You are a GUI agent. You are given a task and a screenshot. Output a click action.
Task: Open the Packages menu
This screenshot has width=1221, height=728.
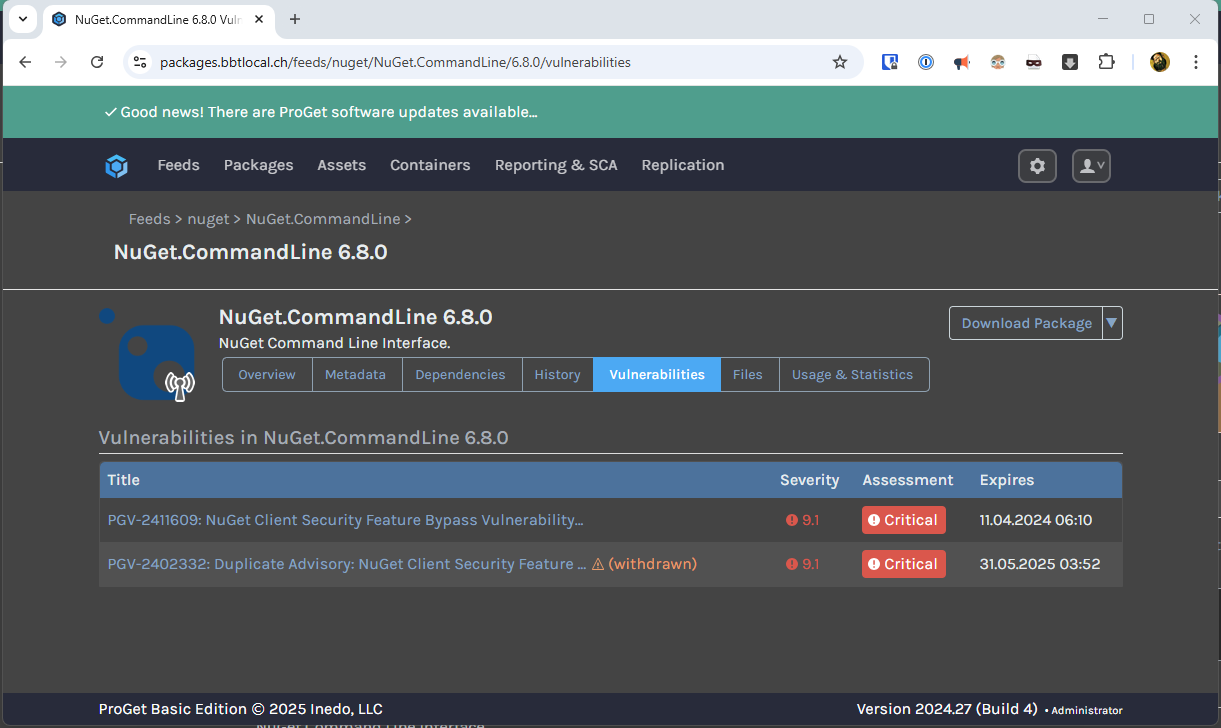[259, 165]
